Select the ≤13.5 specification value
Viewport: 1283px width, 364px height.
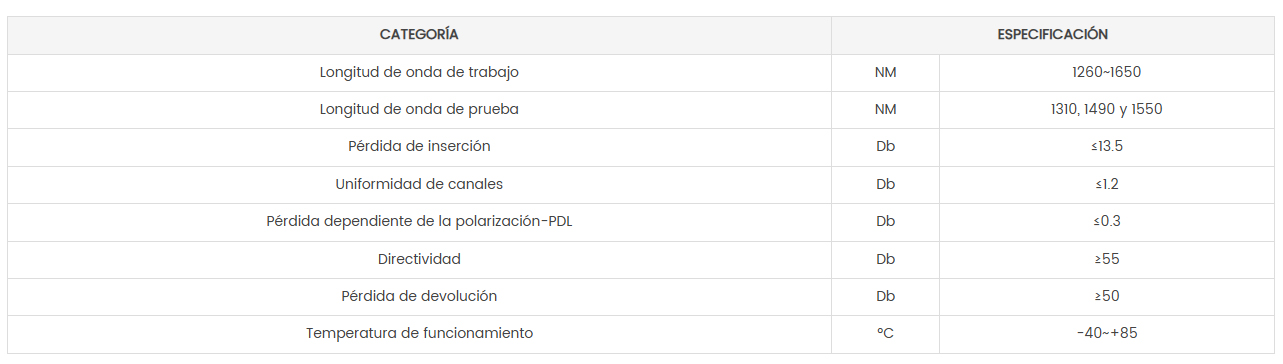click(x=1107, y=147)
